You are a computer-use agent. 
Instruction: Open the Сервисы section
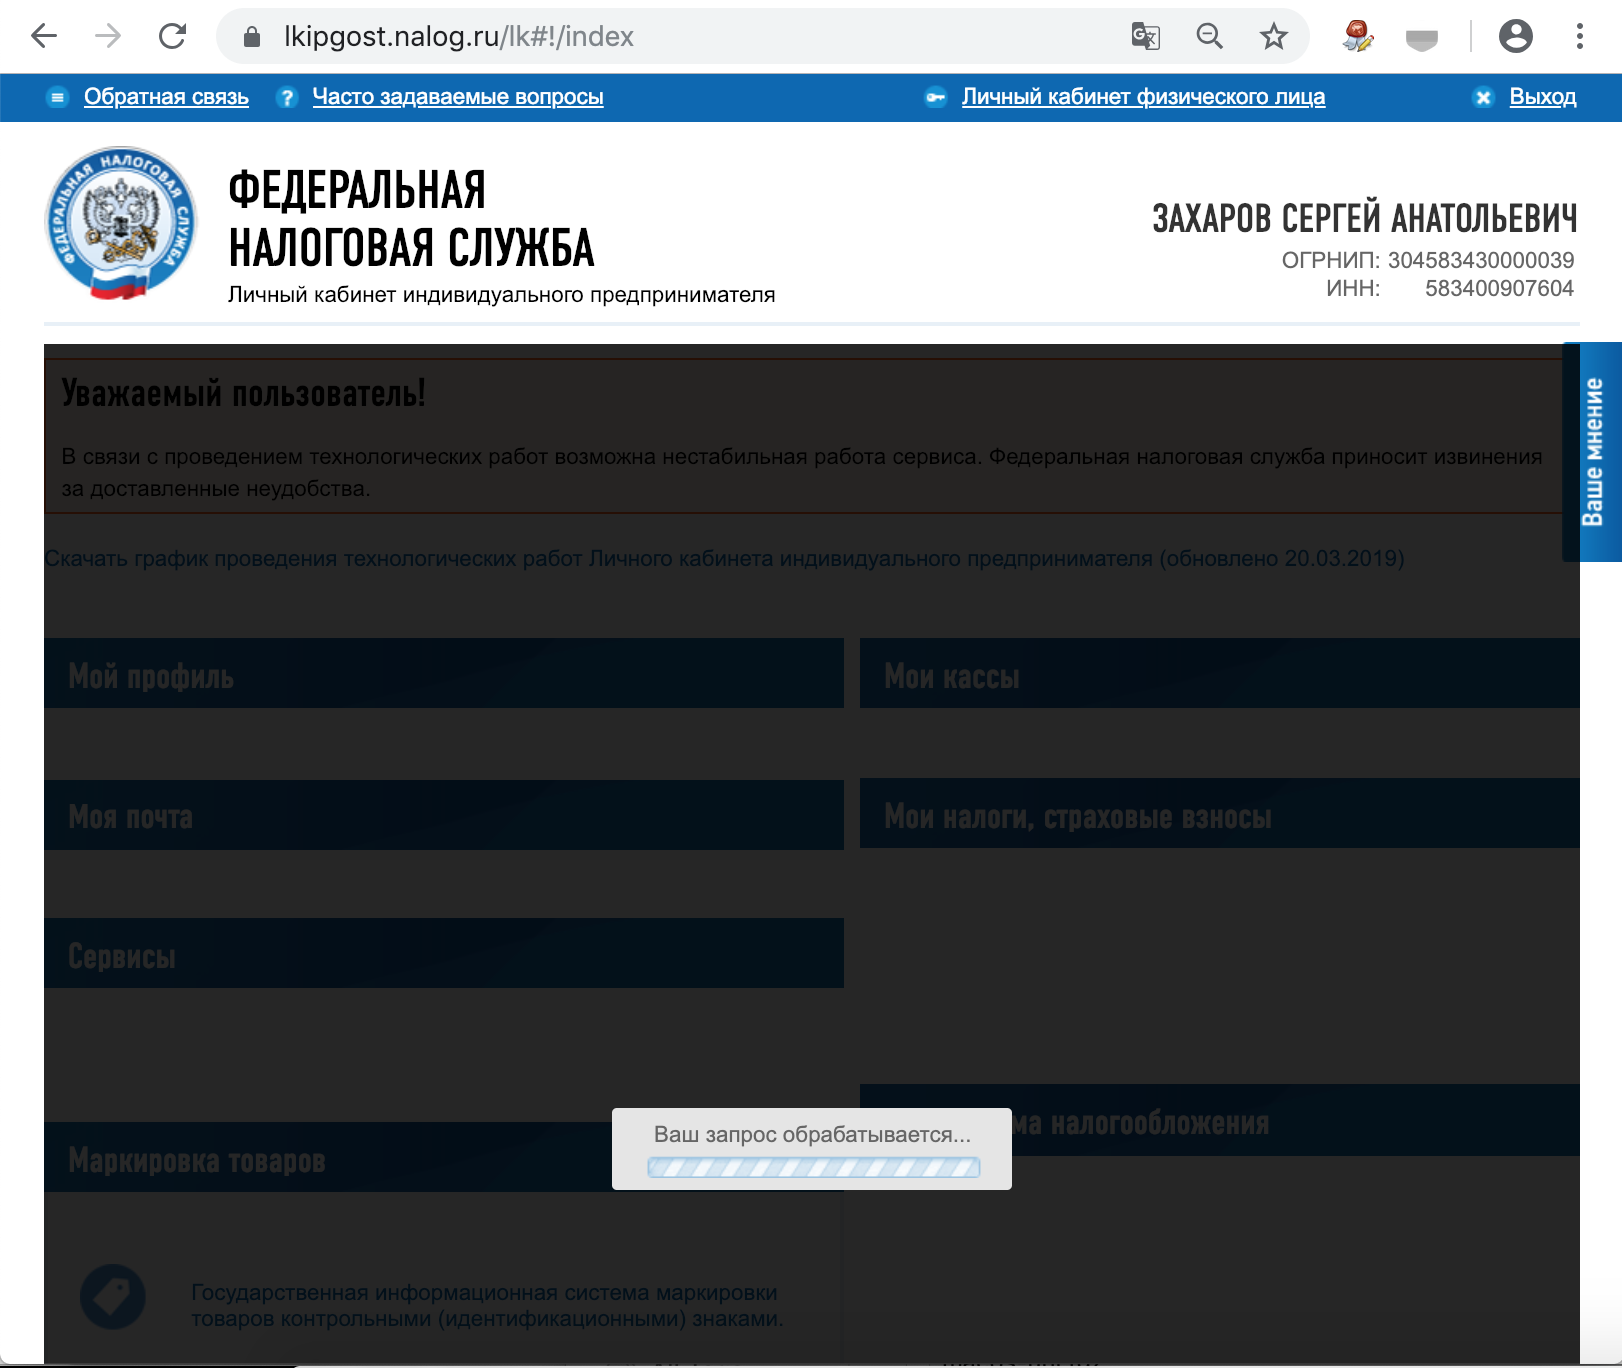pyautogui.click(x=444, y=953)
